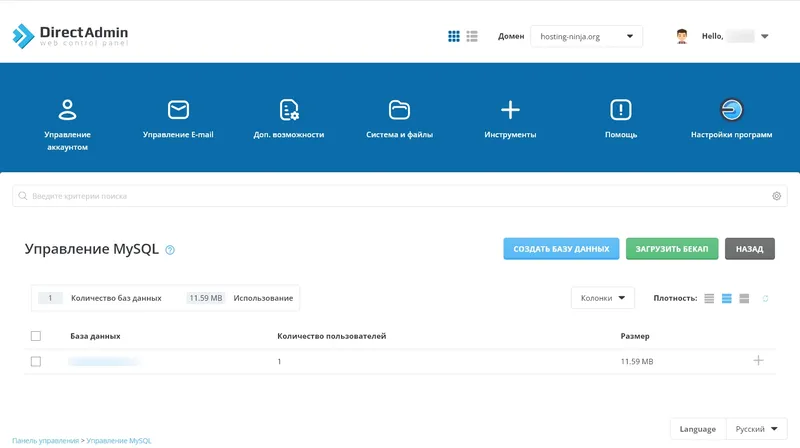Open the Колонки columns dropdown

603,298
